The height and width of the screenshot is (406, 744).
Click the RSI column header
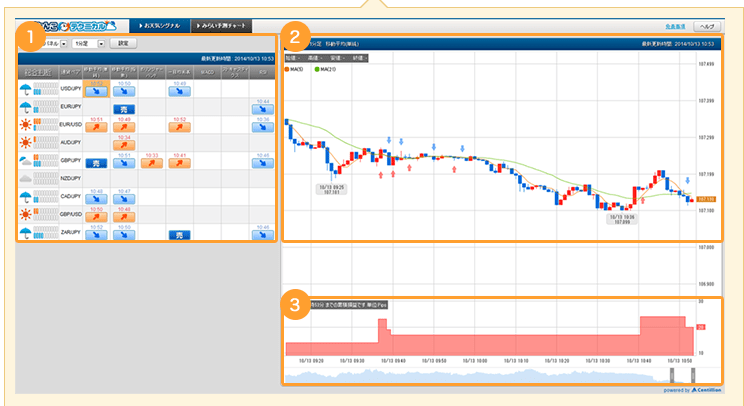click(x=262, y=73)
